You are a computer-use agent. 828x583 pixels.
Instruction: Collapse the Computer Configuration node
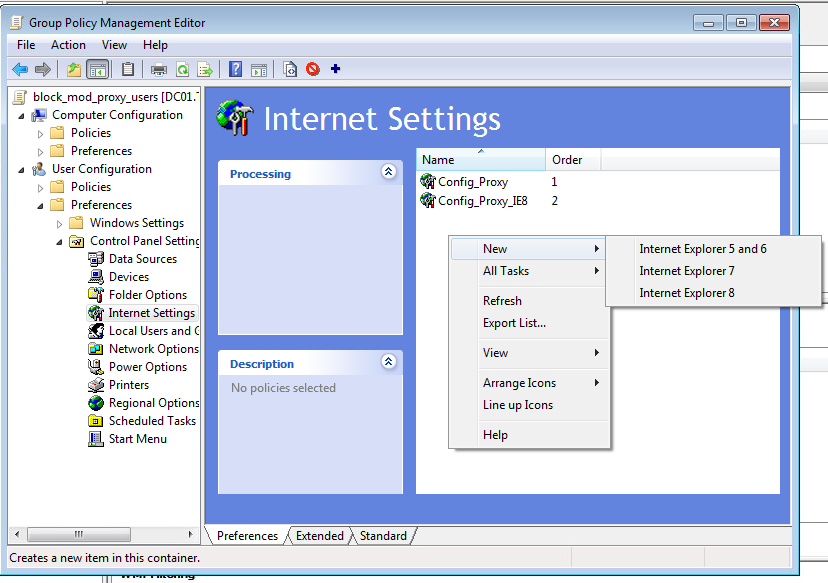point(21,116)
